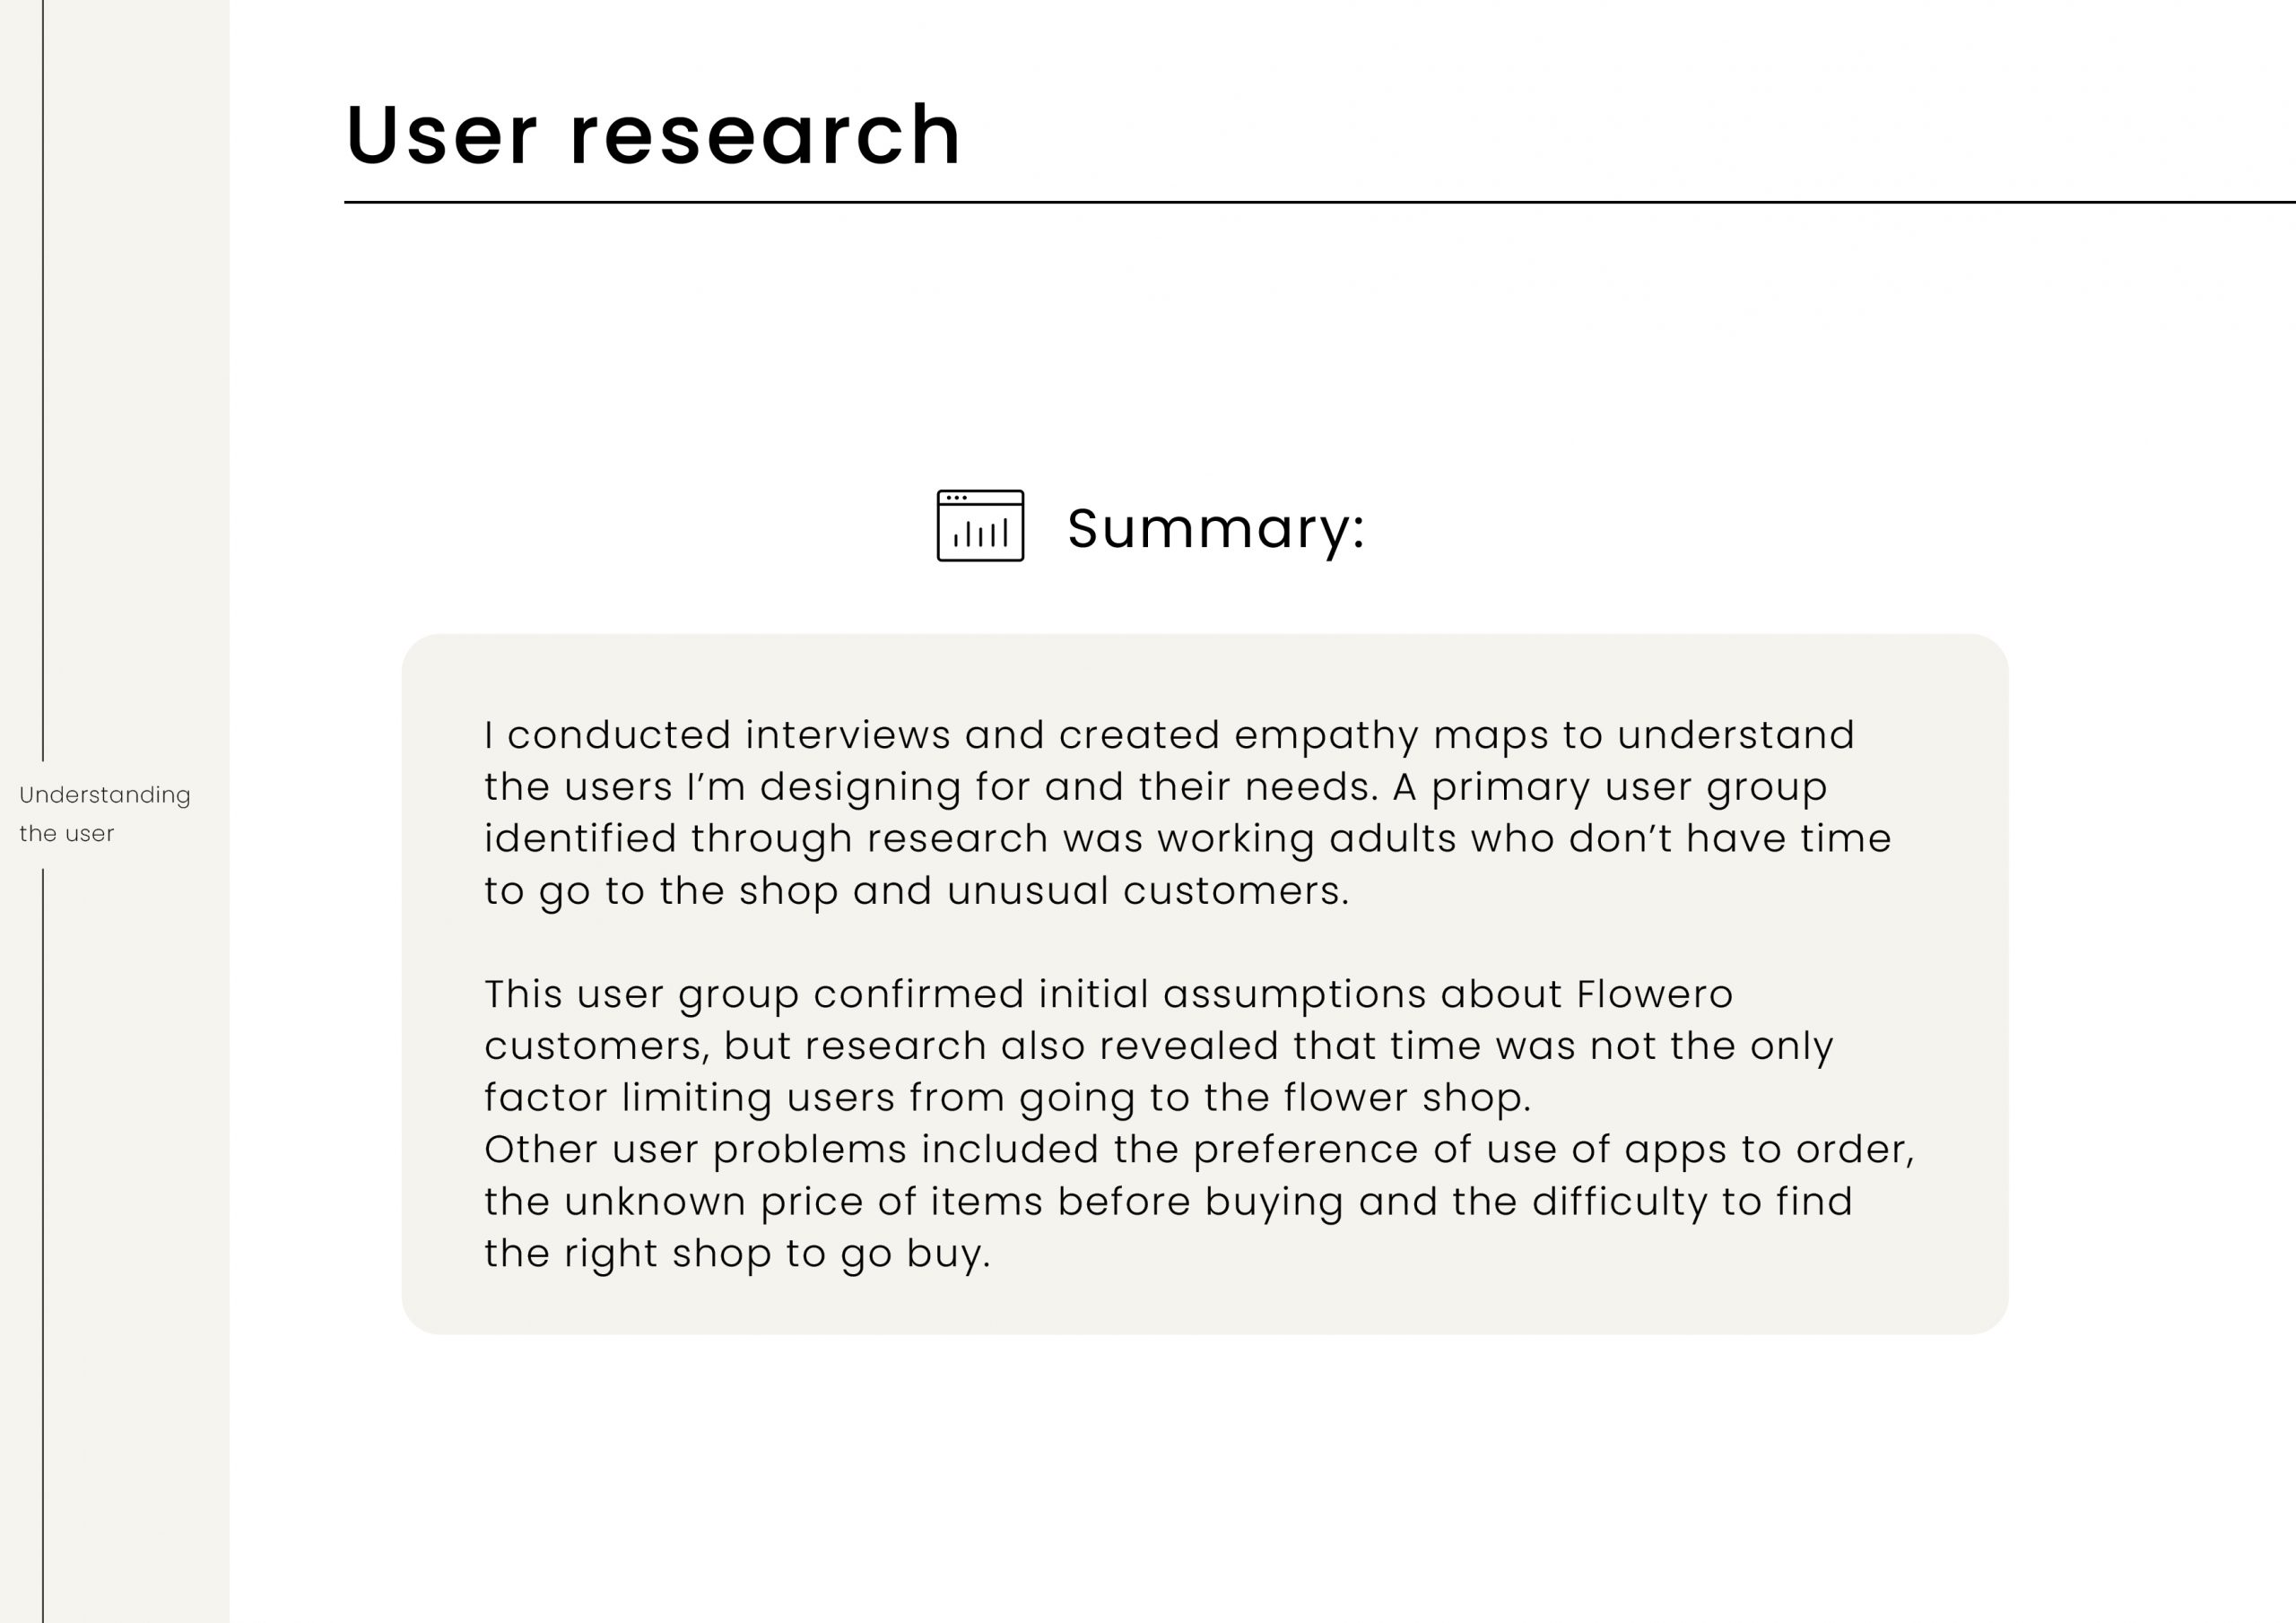The width and height of the screenshot is (2296, 1623).
Task: Click the line starting "This user group confirmed"
Action: (x=1109, y=994)
